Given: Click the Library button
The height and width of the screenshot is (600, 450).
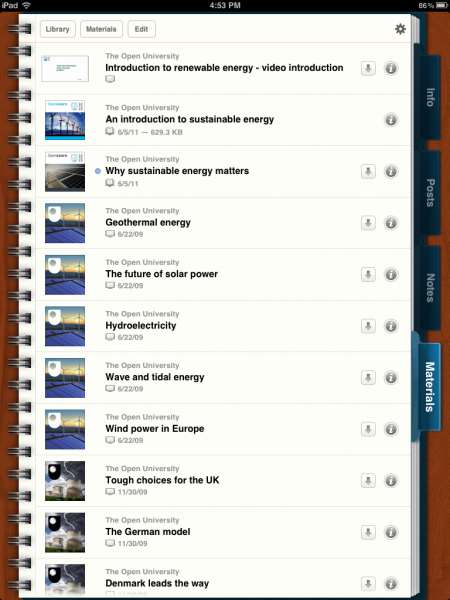Looking at the screenshot, I should coord(57,29).
